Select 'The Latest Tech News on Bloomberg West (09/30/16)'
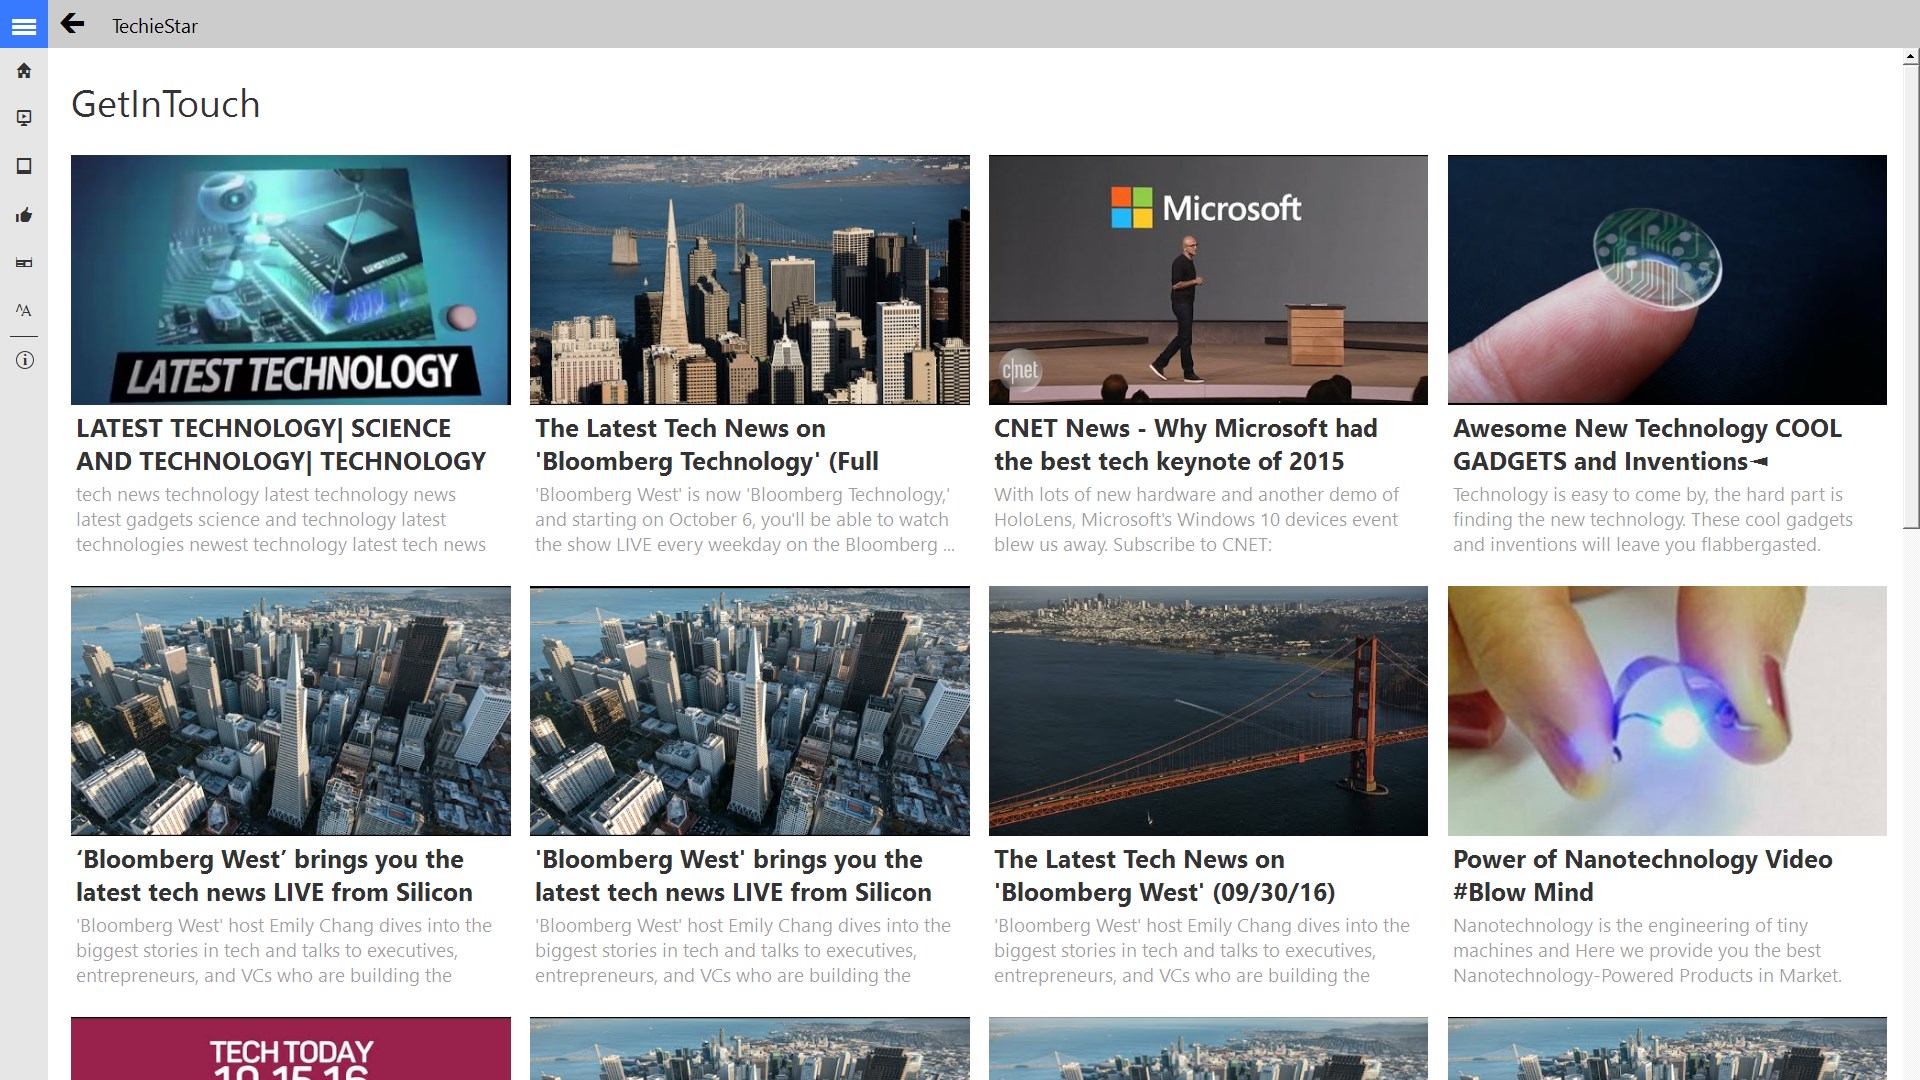This screenshot has width=1920, height=1080. (x=1164, y=875)
